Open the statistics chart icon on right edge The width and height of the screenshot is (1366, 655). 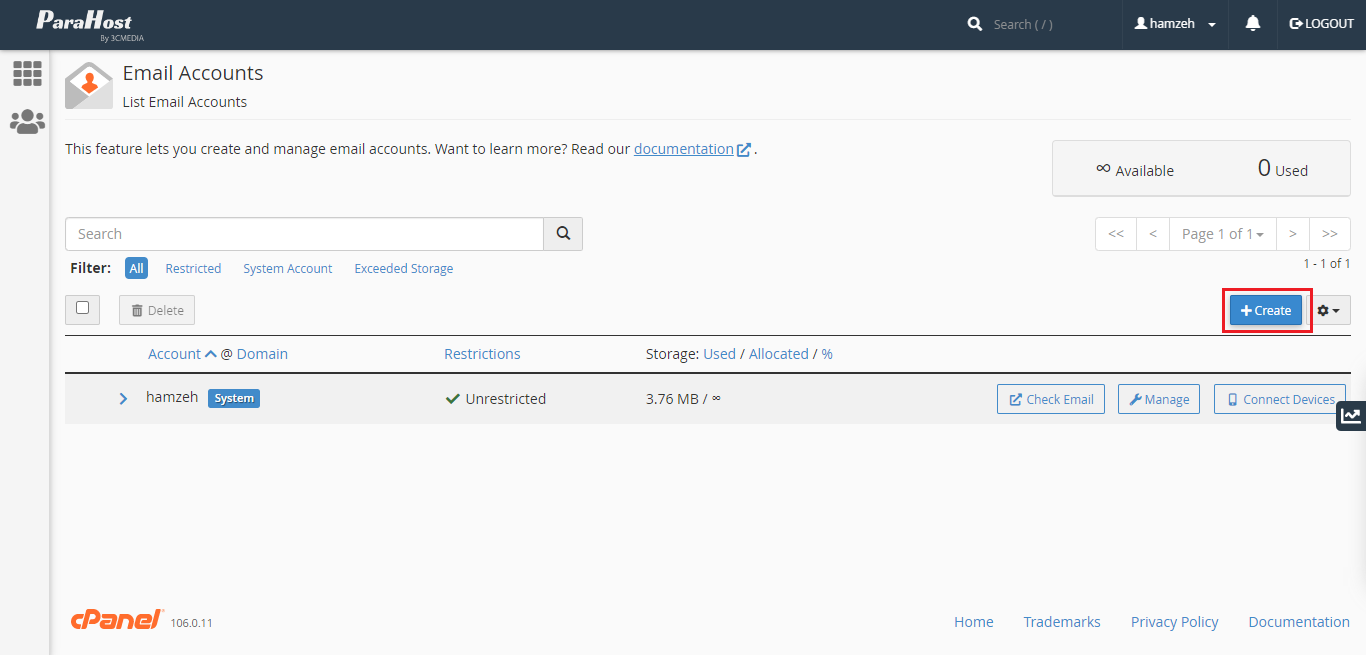coord(1351,416)
